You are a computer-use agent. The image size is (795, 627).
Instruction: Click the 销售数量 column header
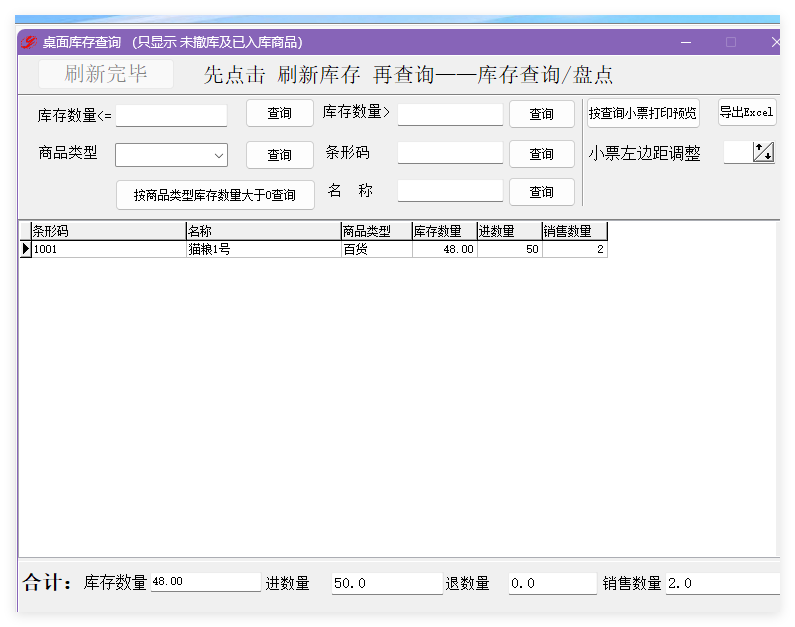(574, 231)
